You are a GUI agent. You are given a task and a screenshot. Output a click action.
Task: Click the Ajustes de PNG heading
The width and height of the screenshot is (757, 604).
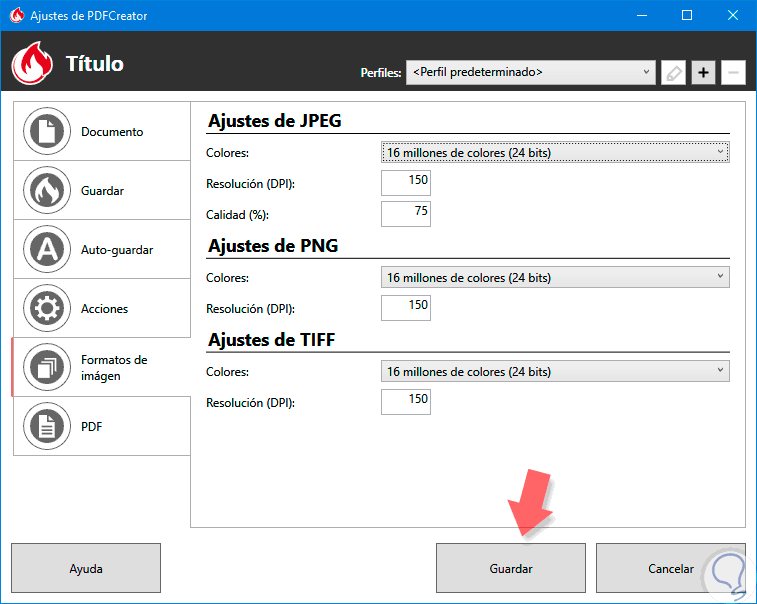pyautogui.click(x=273, y=246)
